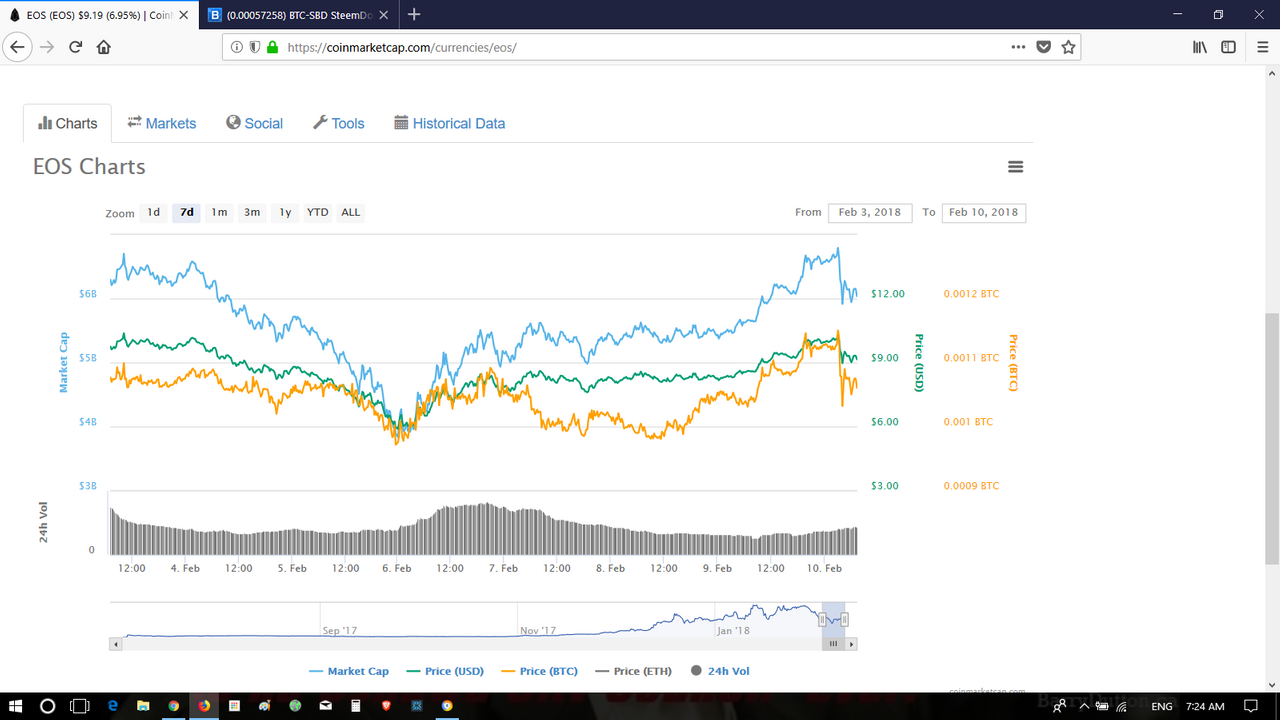Toggle Price (USD) series in legend
The width and height of the screenshot is (1280, 720).
pyautogui.click(x=445, y=671)
